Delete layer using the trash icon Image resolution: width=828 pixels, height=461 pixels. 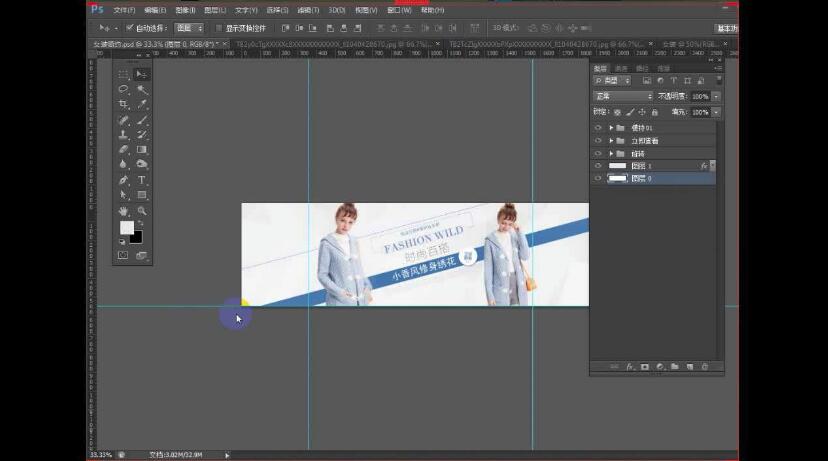coord(704,367)
